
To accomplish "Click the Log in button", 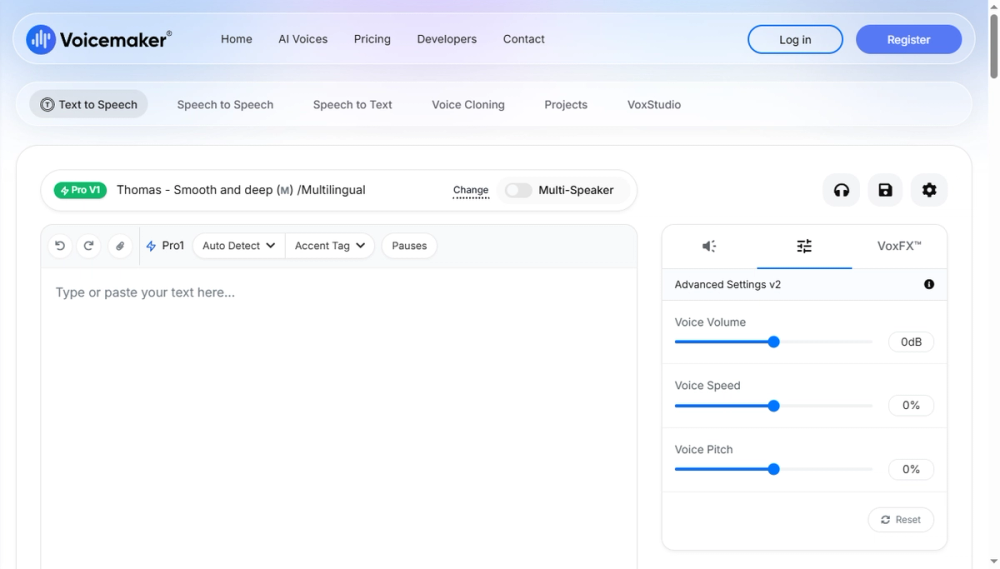I will [x=795, y=40].
